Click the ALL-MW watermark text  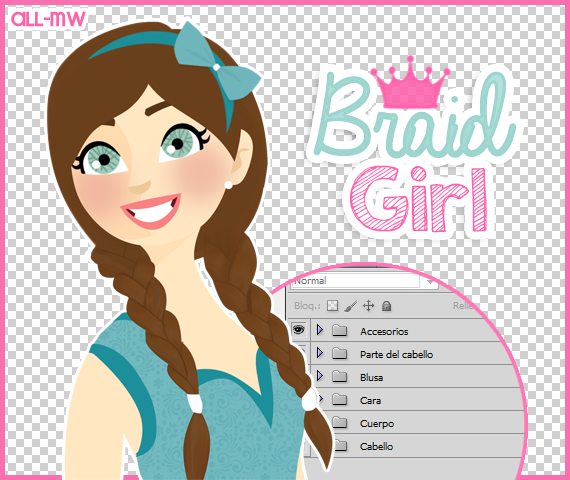48,19
